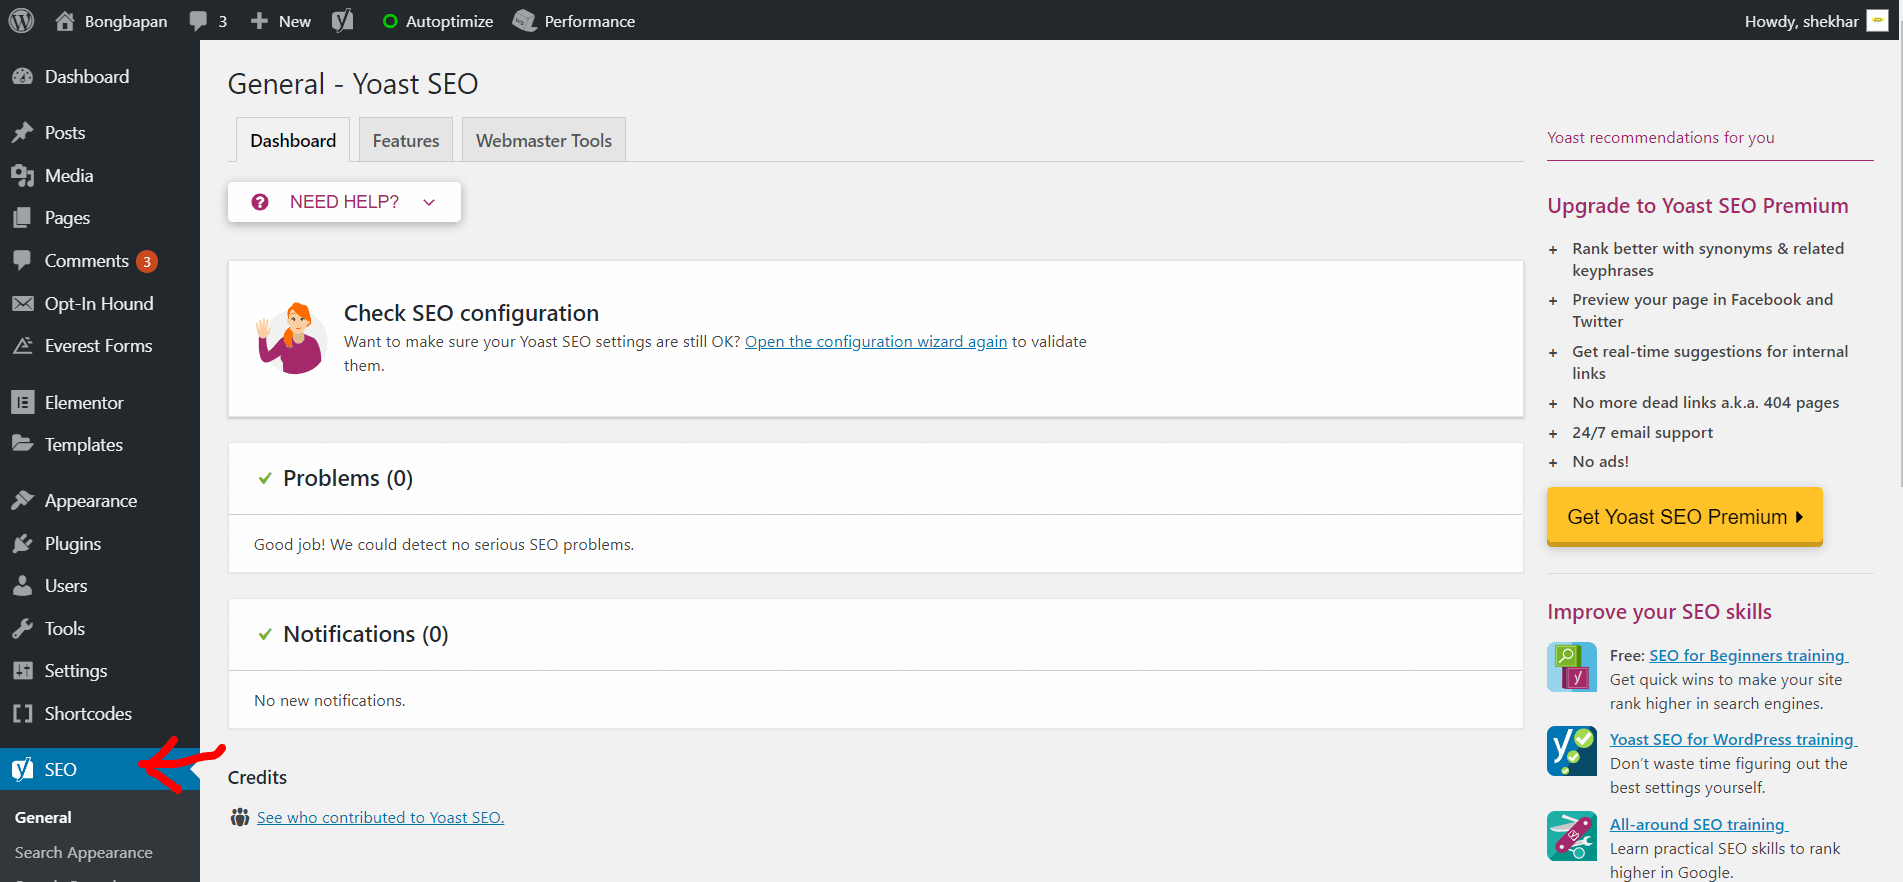This screenshot has width=1903, height=882.
Task: Open the Yoast icon in admin bar
Action: [343, 21]
